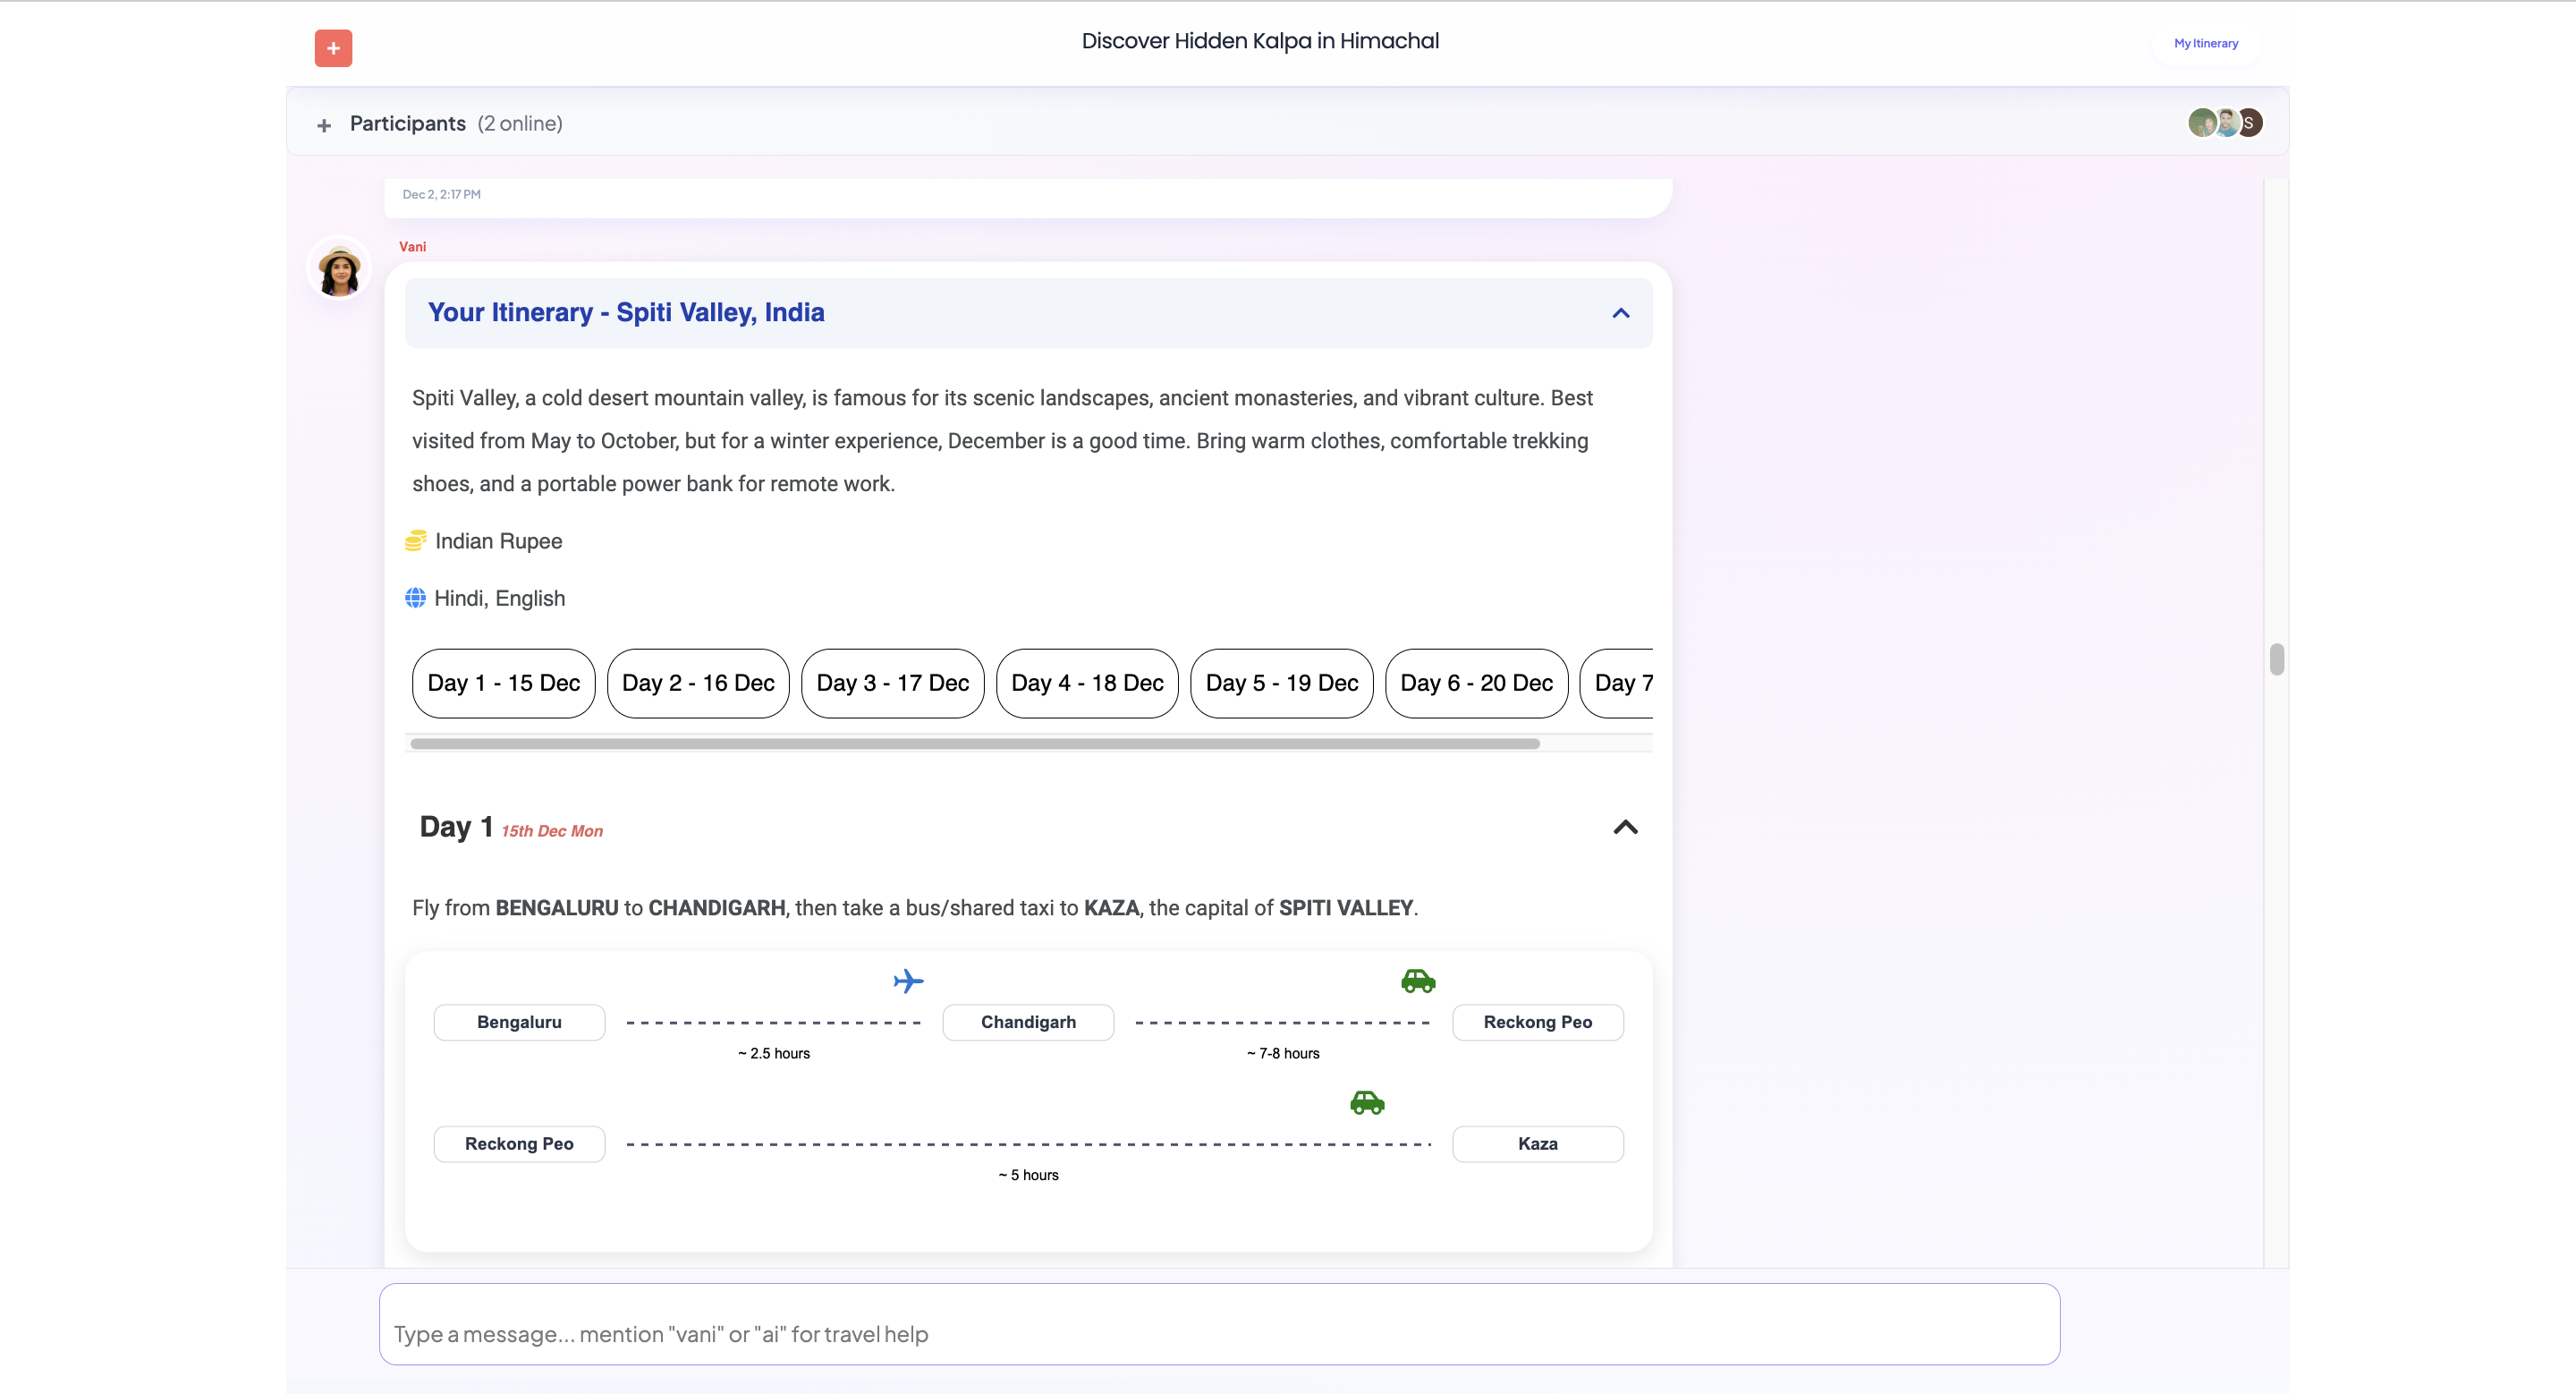
Task: Click the red plus icon at top left
Action: [x=332, y=48]
